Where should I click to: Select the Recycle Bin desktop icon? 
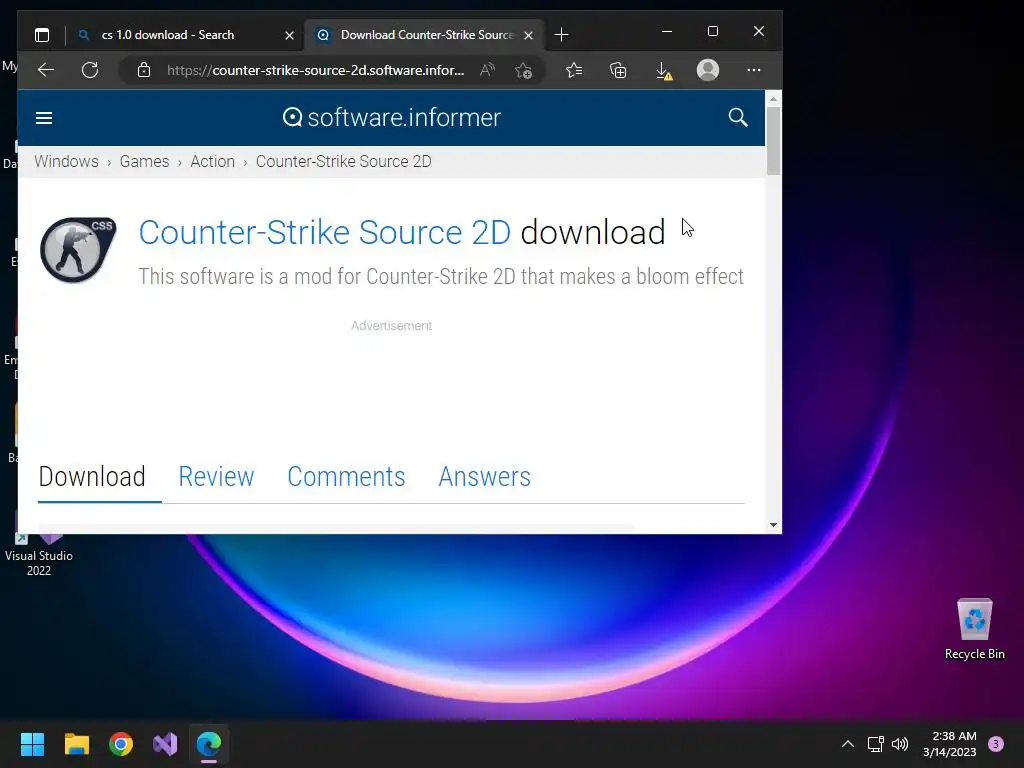point(974,629)
